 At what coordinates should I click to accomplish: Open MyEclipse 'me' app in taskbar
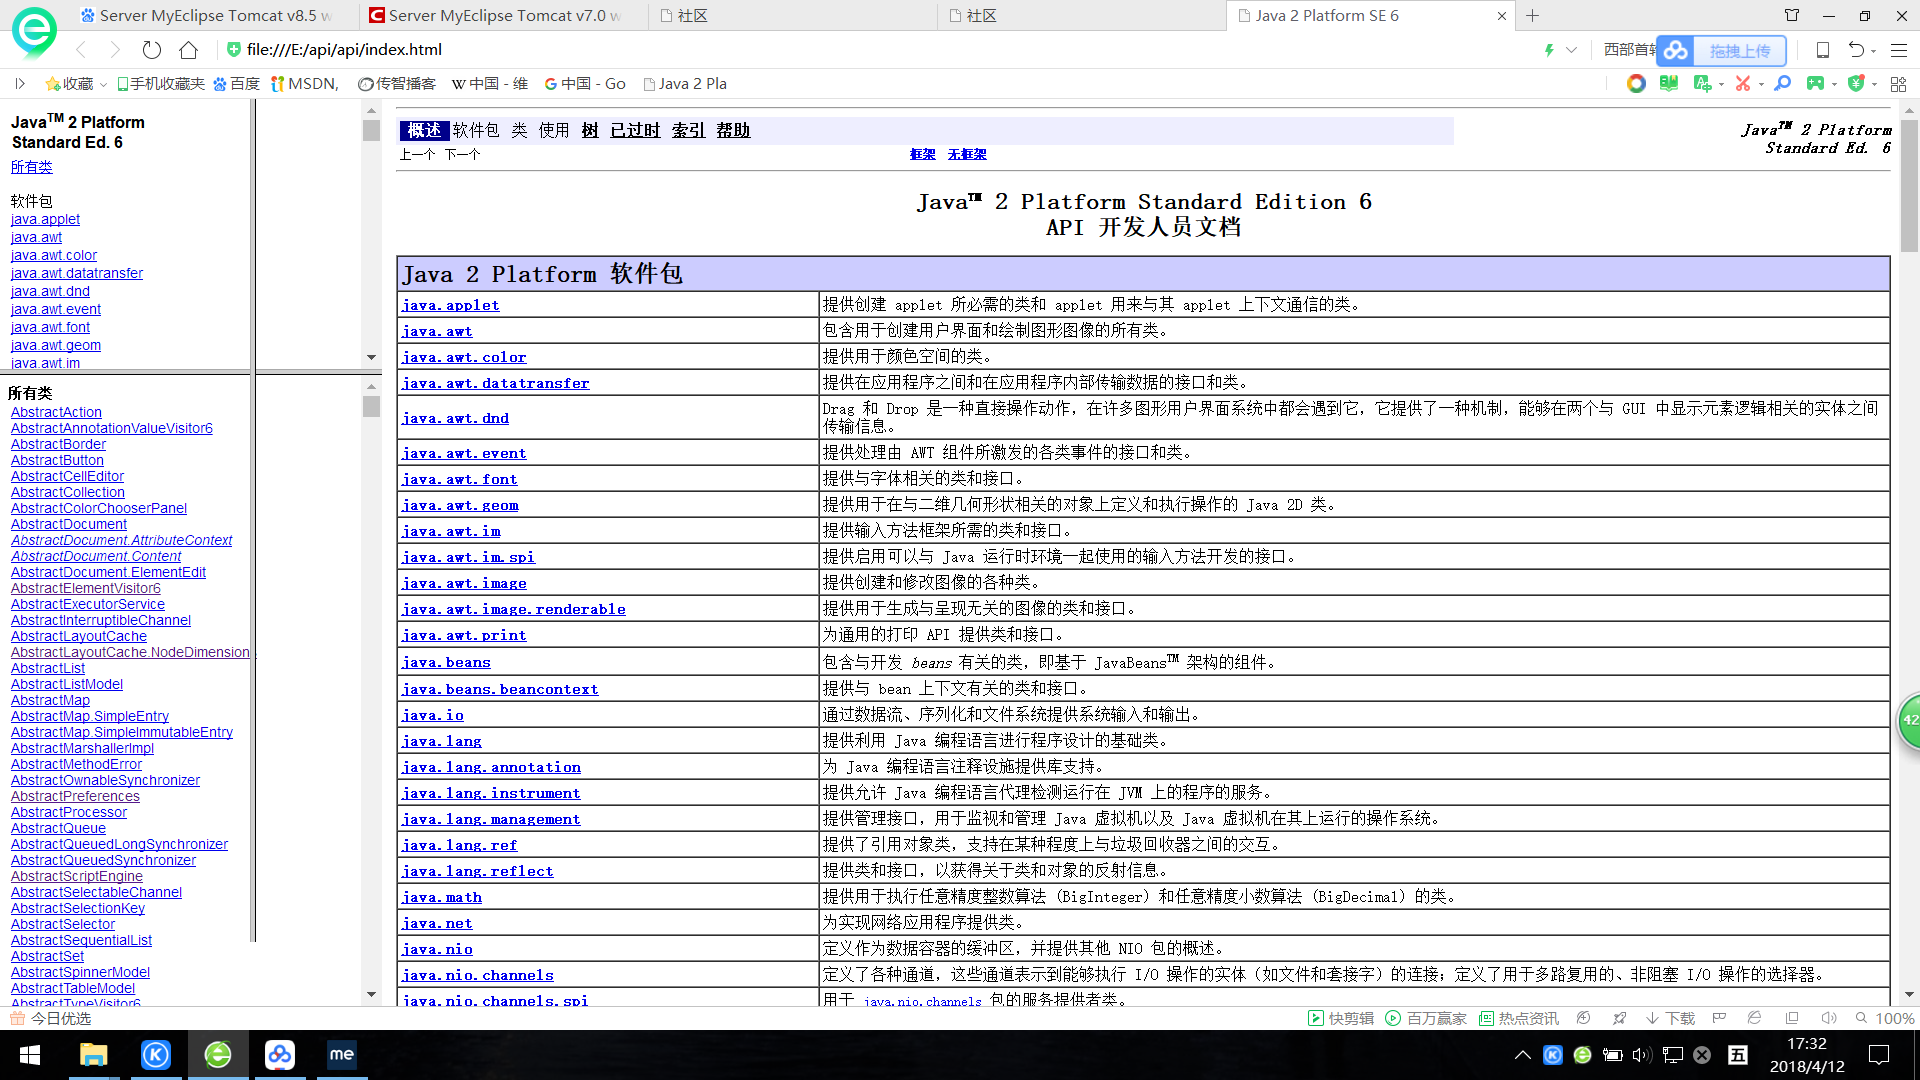click(342, 1055)
